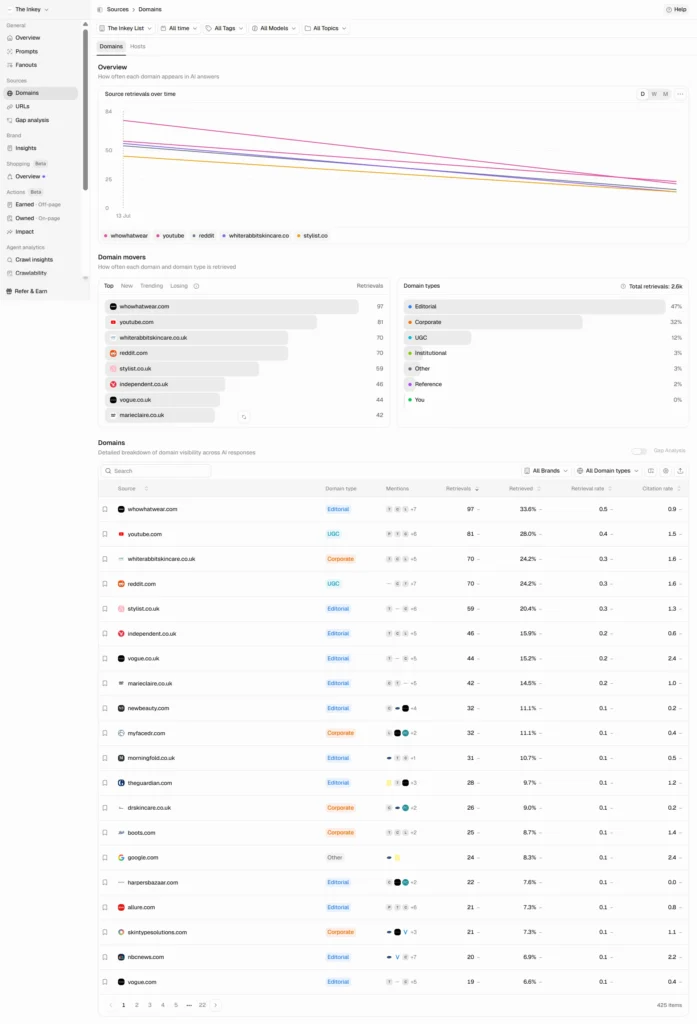Click the Help icon button
The height and width of the screenshot is (1024, 697).
[676, 10]
